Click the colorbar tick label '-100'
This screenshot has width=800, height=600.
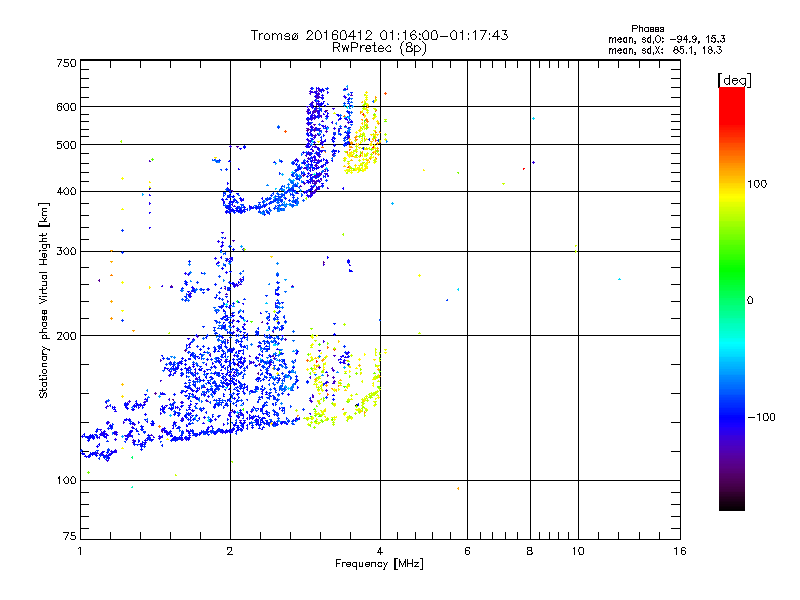click(x=762, y=417)
